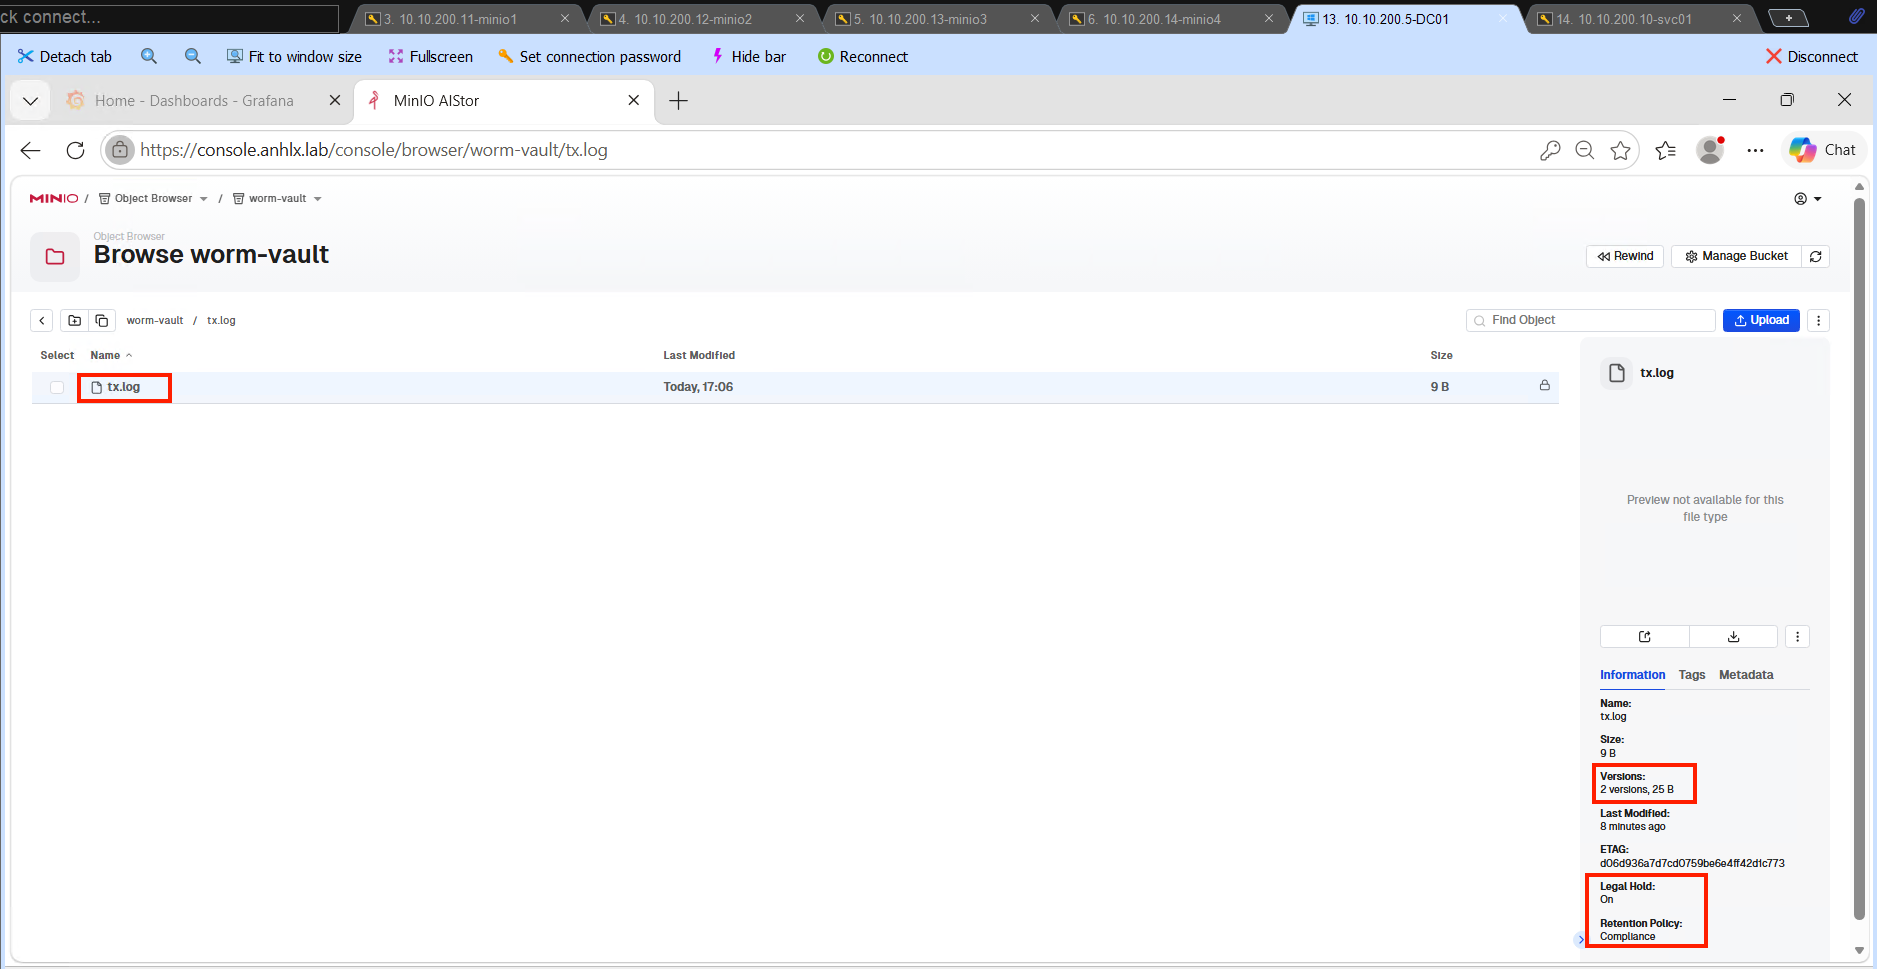Refresh the bucket object list
The image size is (1877, 969).
(x=1816, y=256)
